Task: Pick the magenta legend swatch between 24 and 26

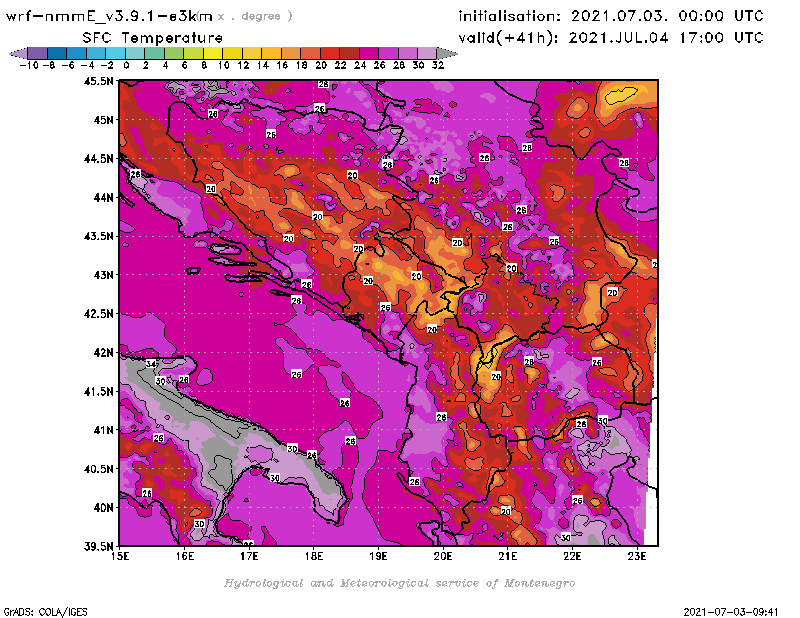Action: pyautogui.click(x=369, y=53)
